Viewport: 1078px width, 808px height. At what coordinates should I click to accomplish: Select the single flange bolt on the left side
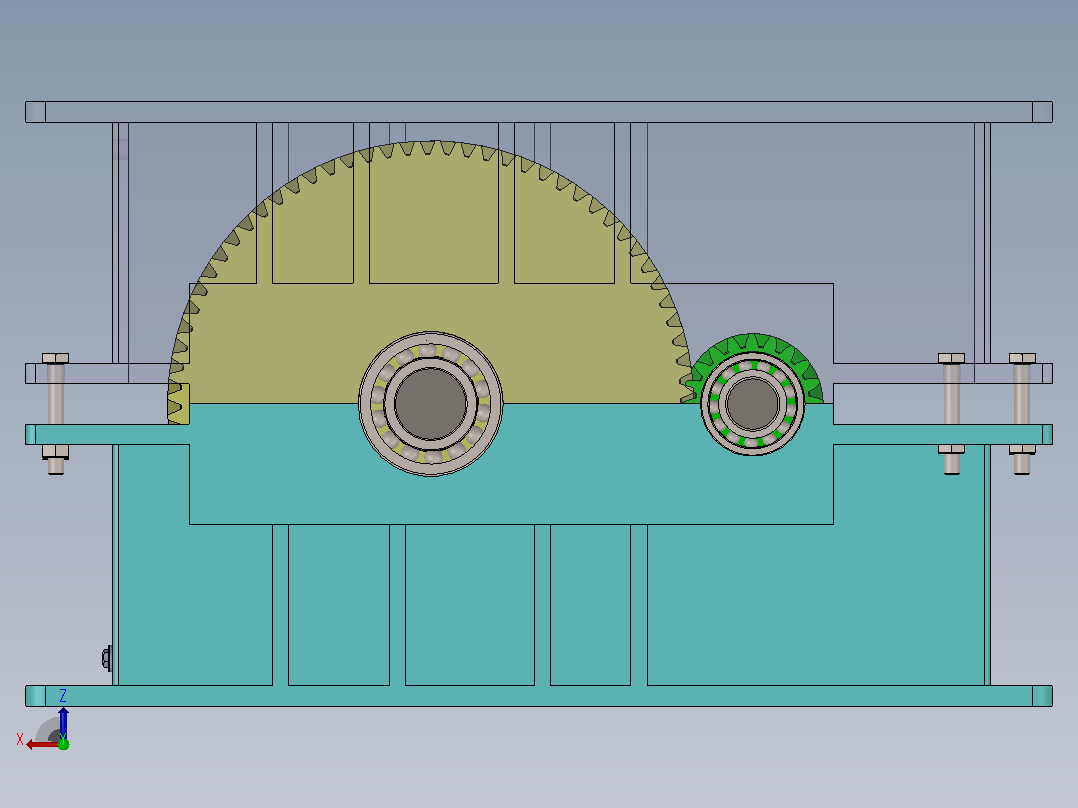tap(56, 414)
